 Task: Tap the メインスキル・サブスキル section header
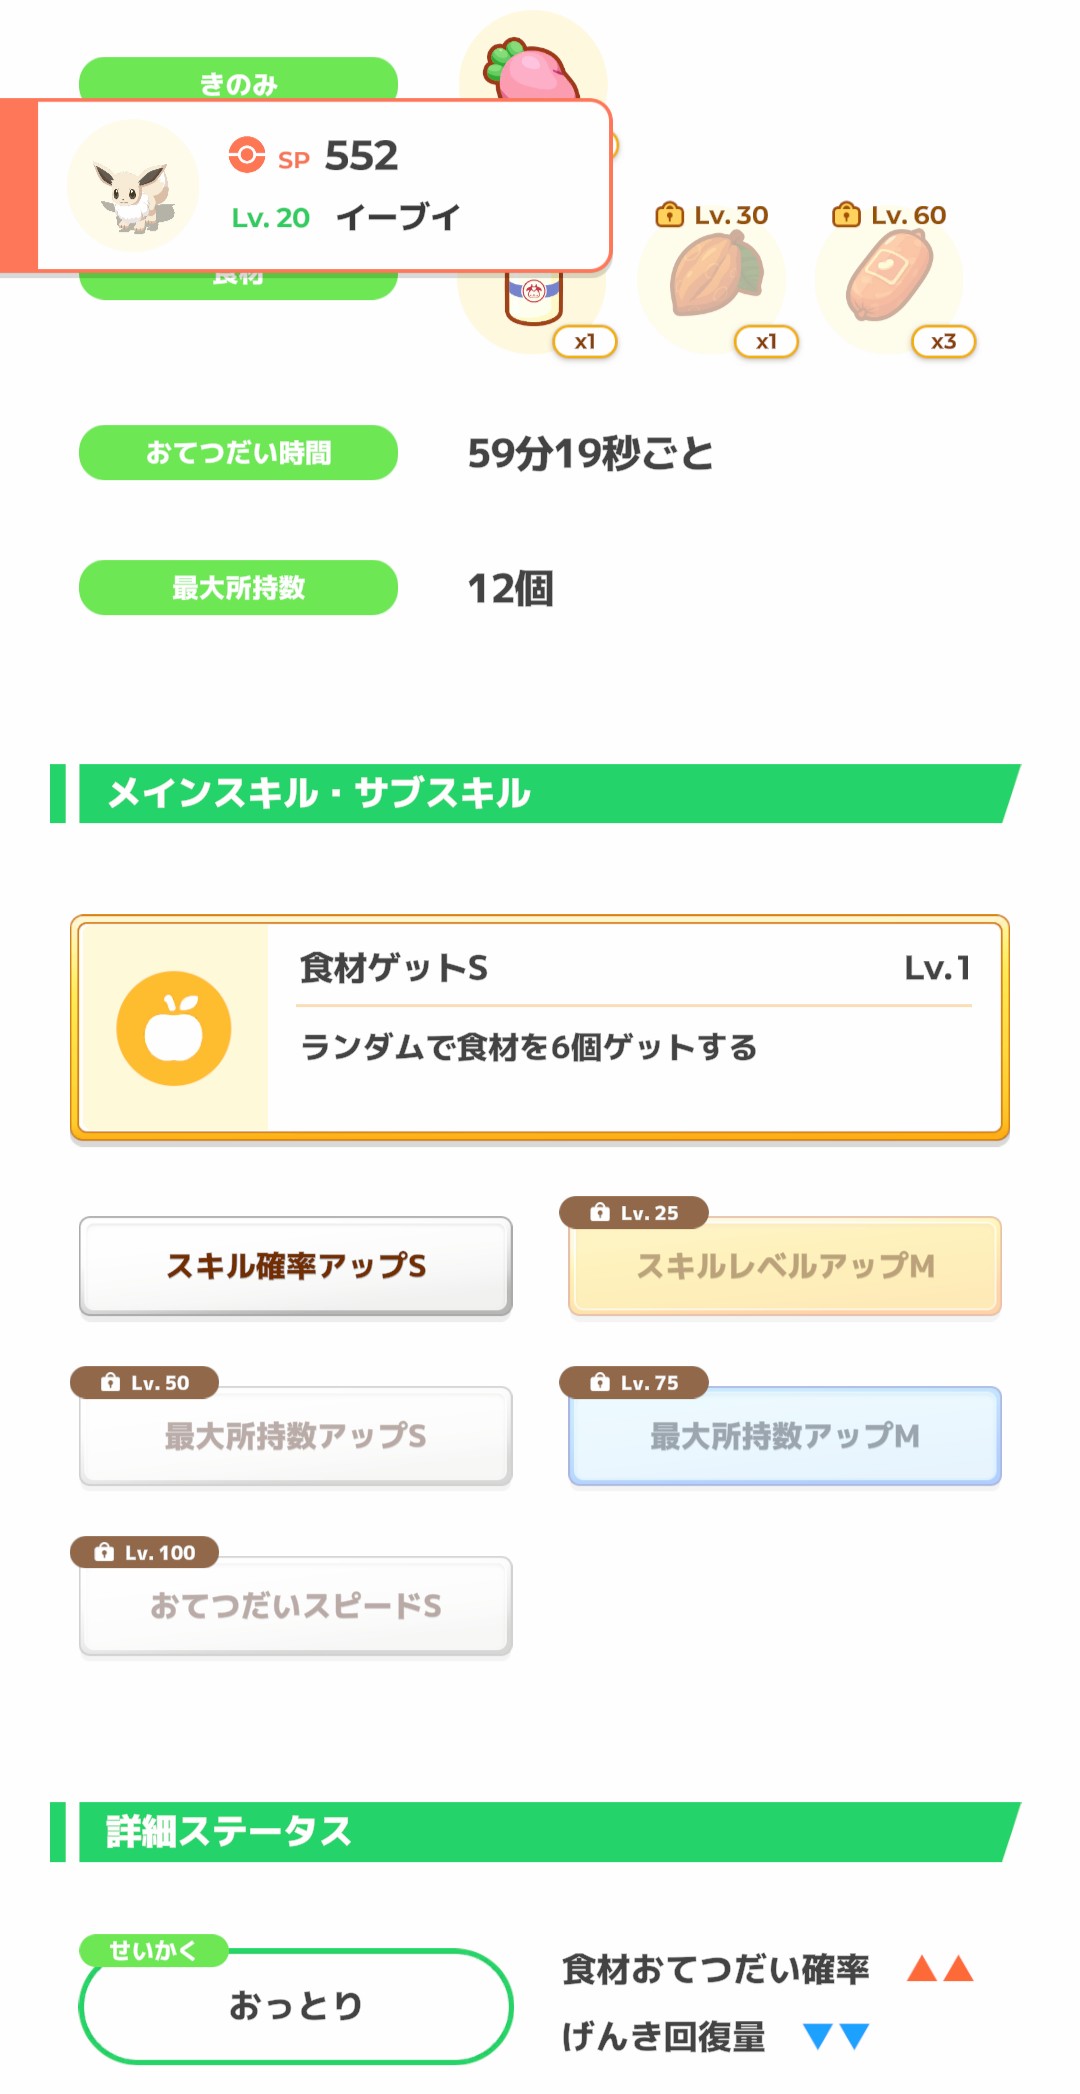(x=540, y=794)
